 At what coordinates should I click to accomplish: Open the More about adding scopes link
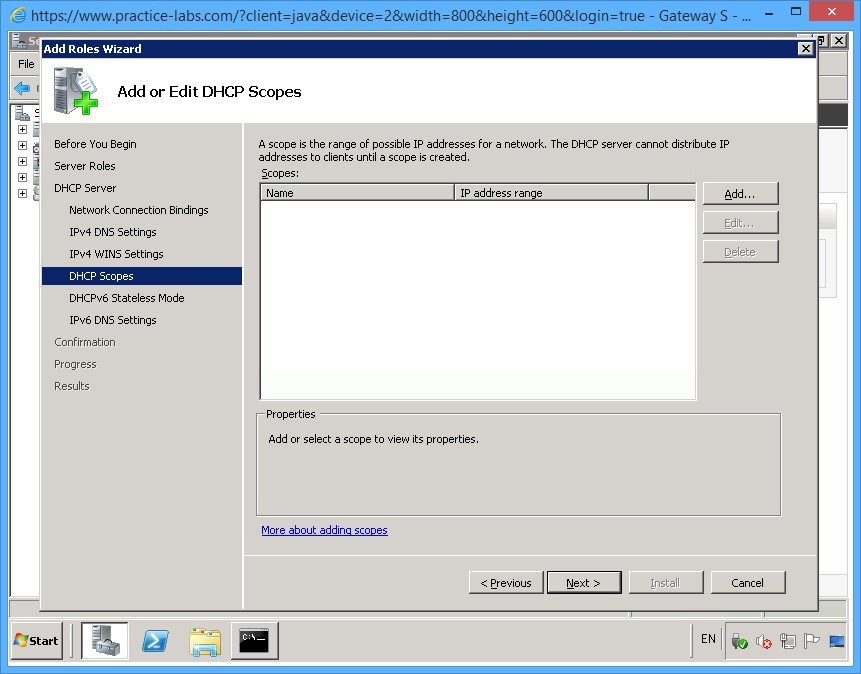click(x=324, y=530)
